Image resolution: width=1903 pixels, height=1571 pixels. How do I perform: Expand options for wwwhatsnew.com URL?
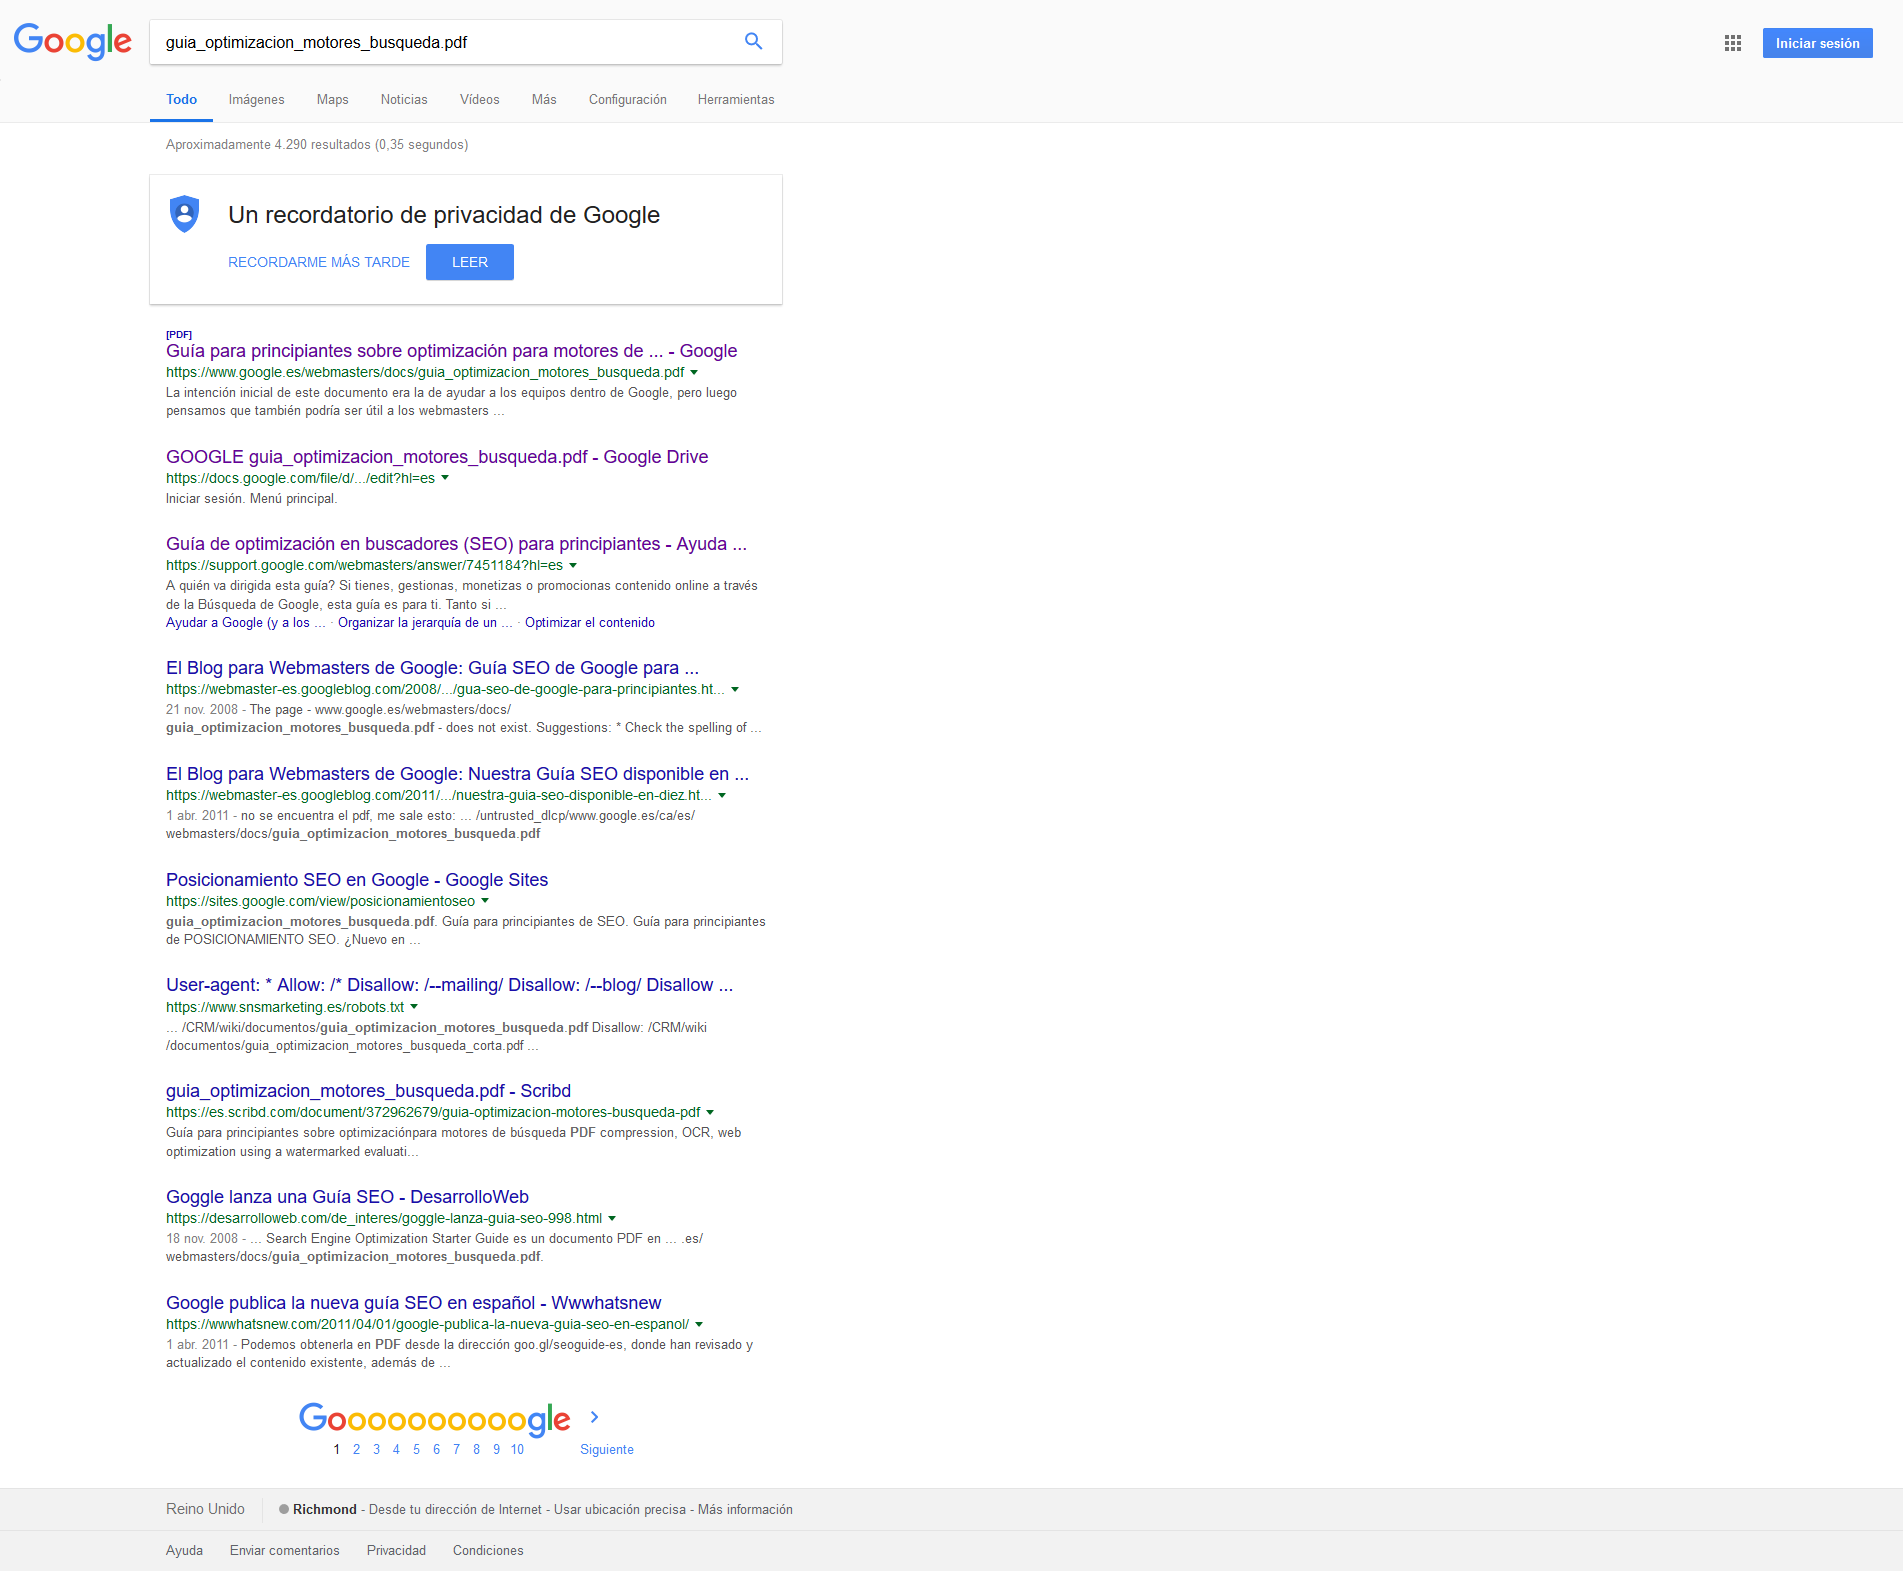click(x=699, y=1324)
